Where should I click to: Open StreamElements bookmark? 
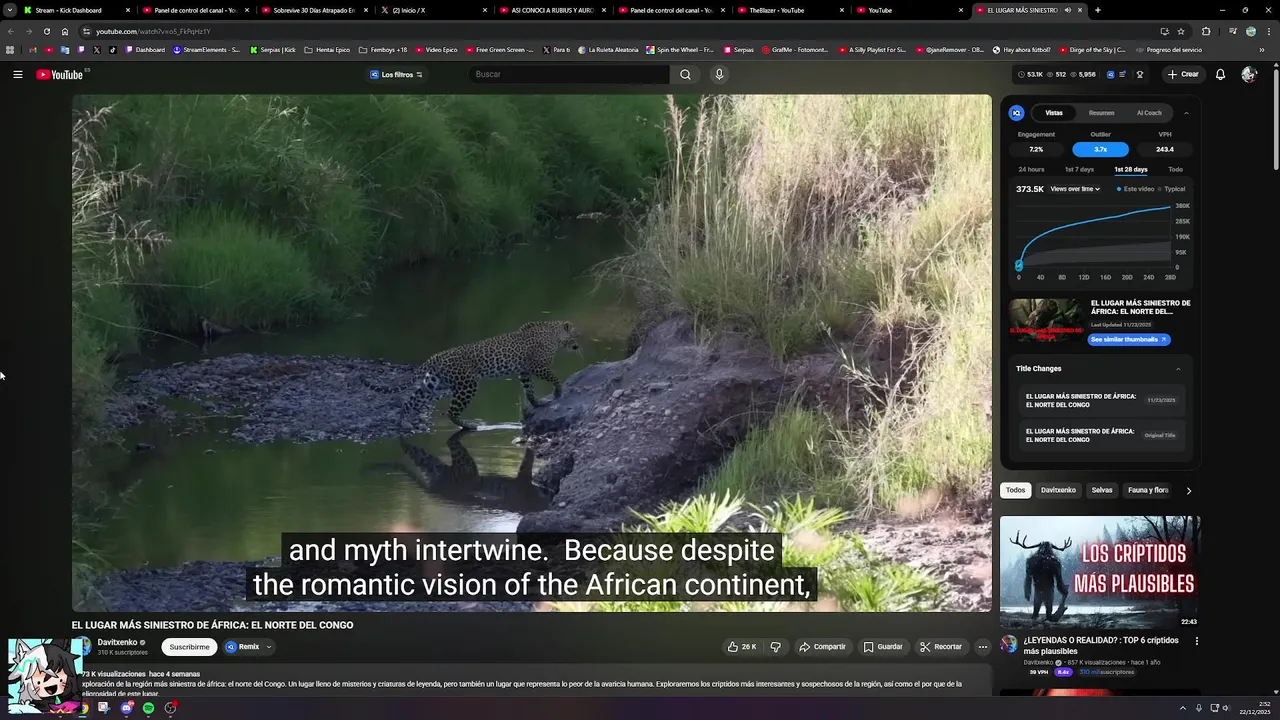[206, 49]
